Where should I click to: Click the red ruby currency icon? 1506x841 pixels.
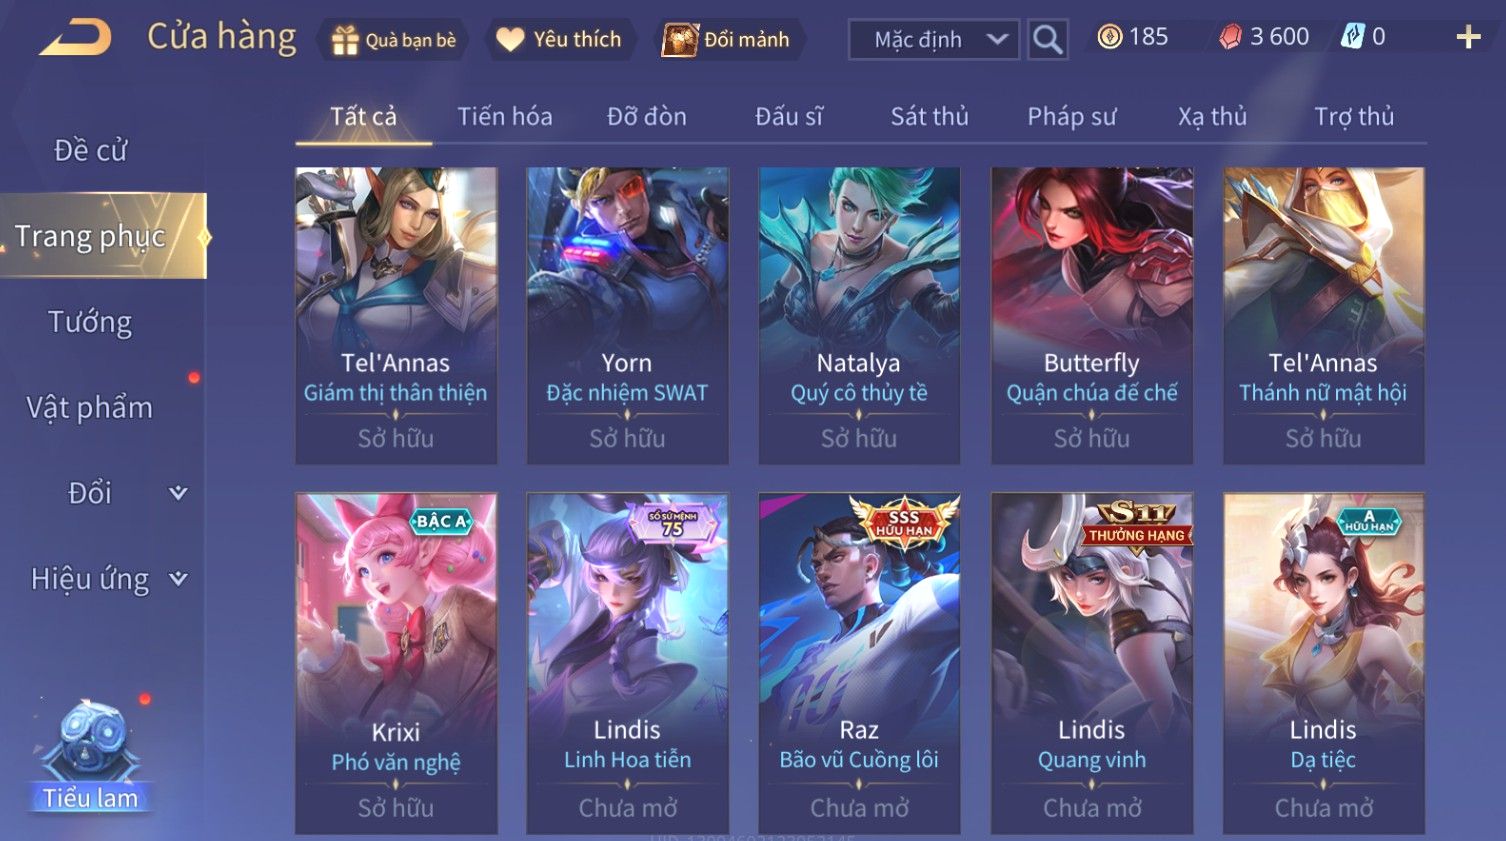tap(1230, 37)
